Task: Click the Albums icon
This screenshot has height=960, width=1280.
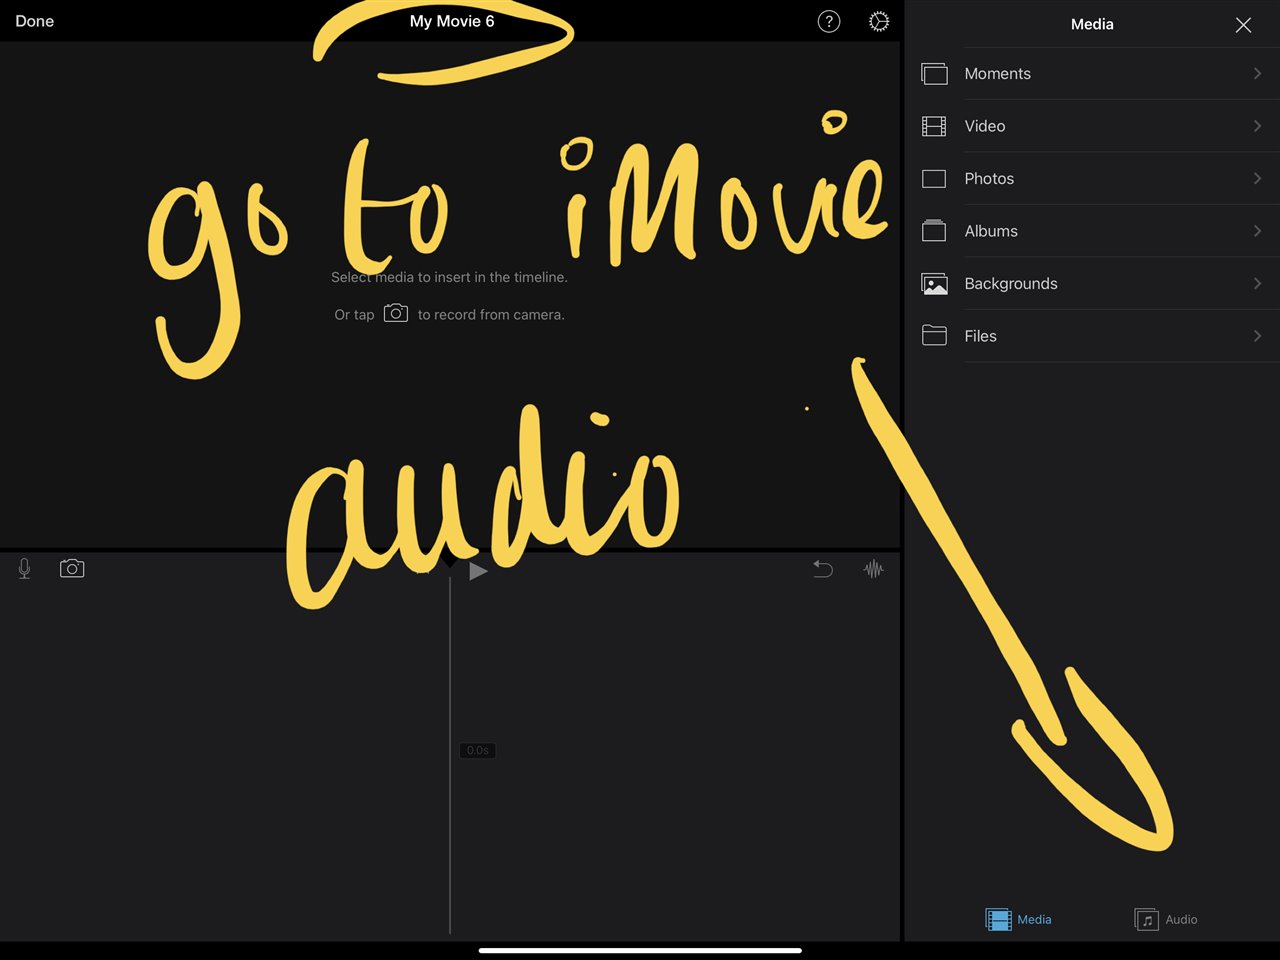Action: (934, 231)
